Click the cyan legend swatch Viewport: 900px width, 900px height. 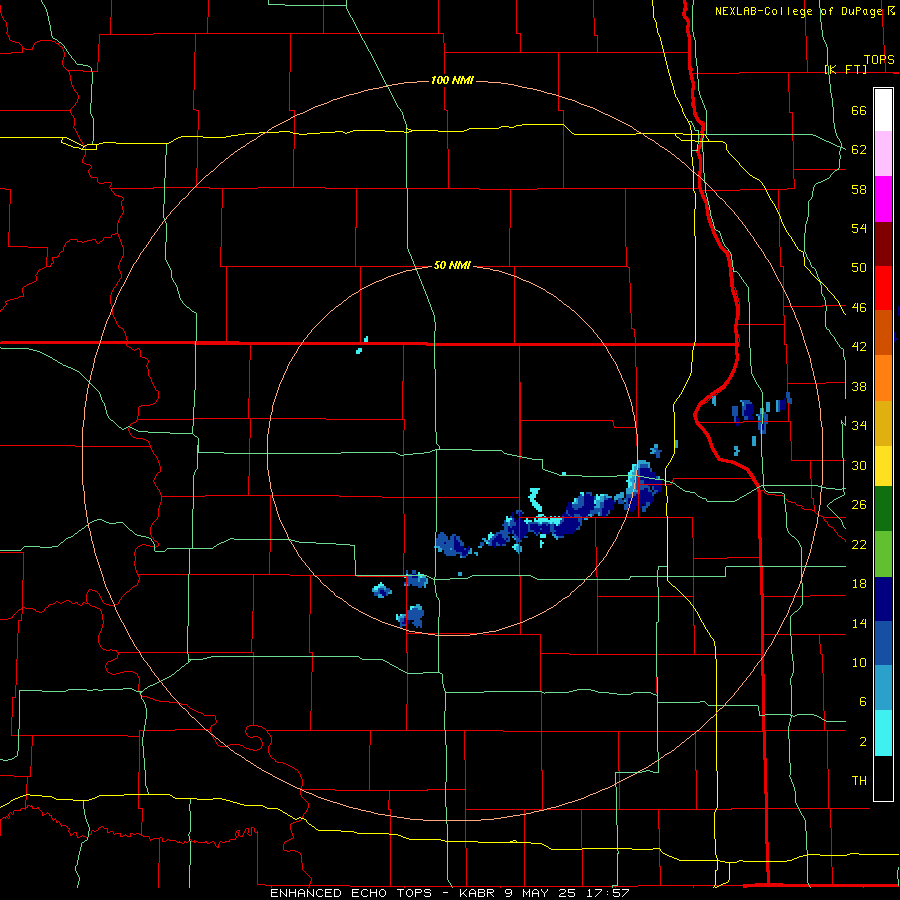tap(883, 733)
